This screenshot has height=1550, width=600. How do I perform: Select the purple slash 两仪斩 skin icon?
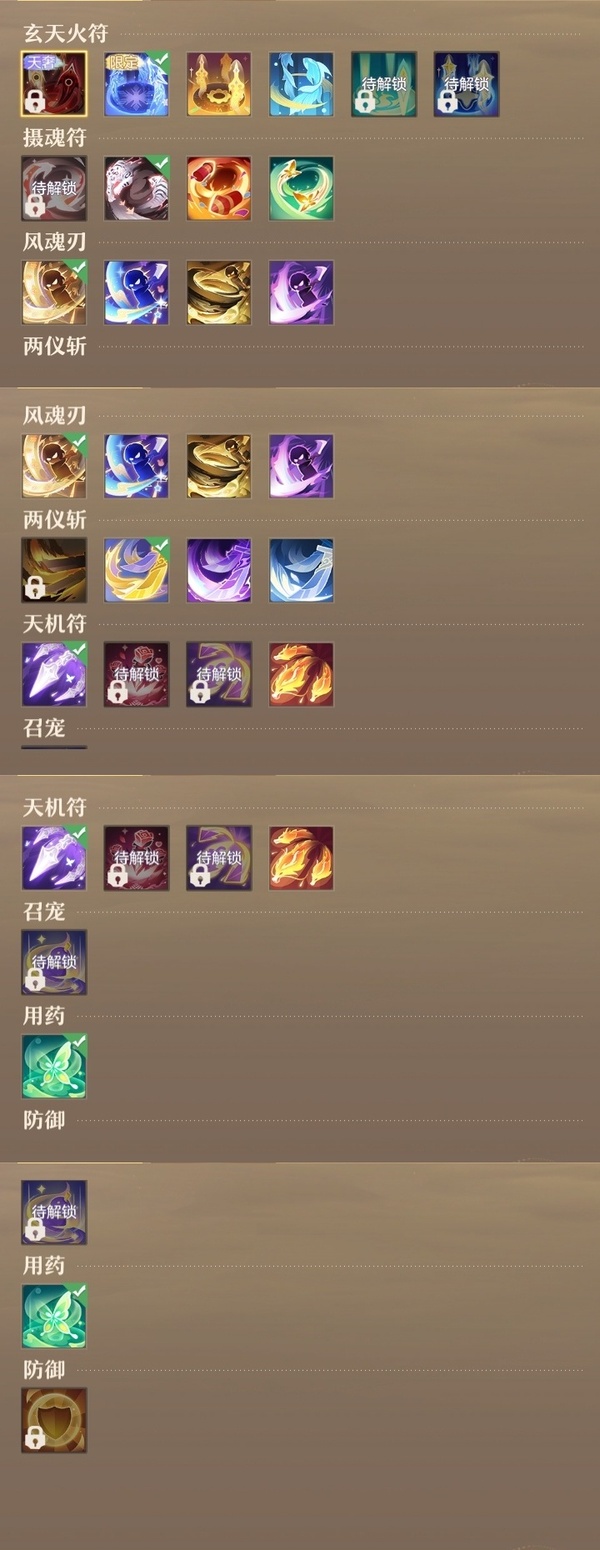point(218,570)
